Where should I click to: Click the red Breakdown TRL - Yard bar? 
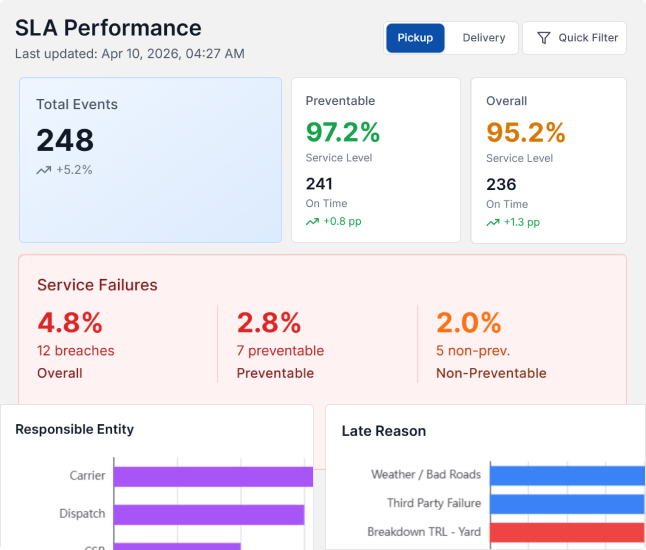pos(567,532)
